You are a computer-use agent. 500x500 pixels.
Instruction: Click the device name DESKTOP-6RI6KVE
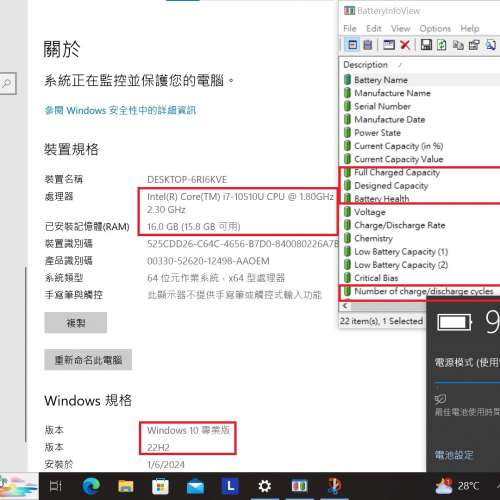pyautogui.click(x=187, y=180)
